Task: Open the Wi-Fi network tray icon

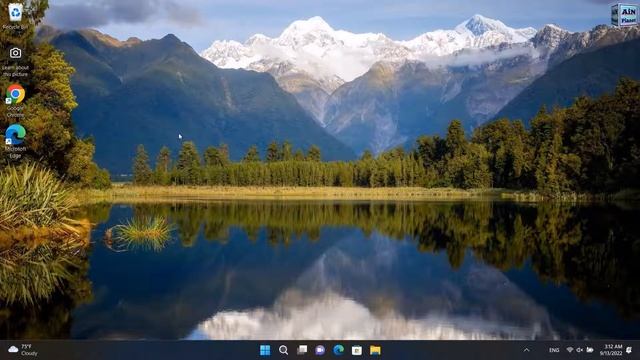Action: click(570, 350)
